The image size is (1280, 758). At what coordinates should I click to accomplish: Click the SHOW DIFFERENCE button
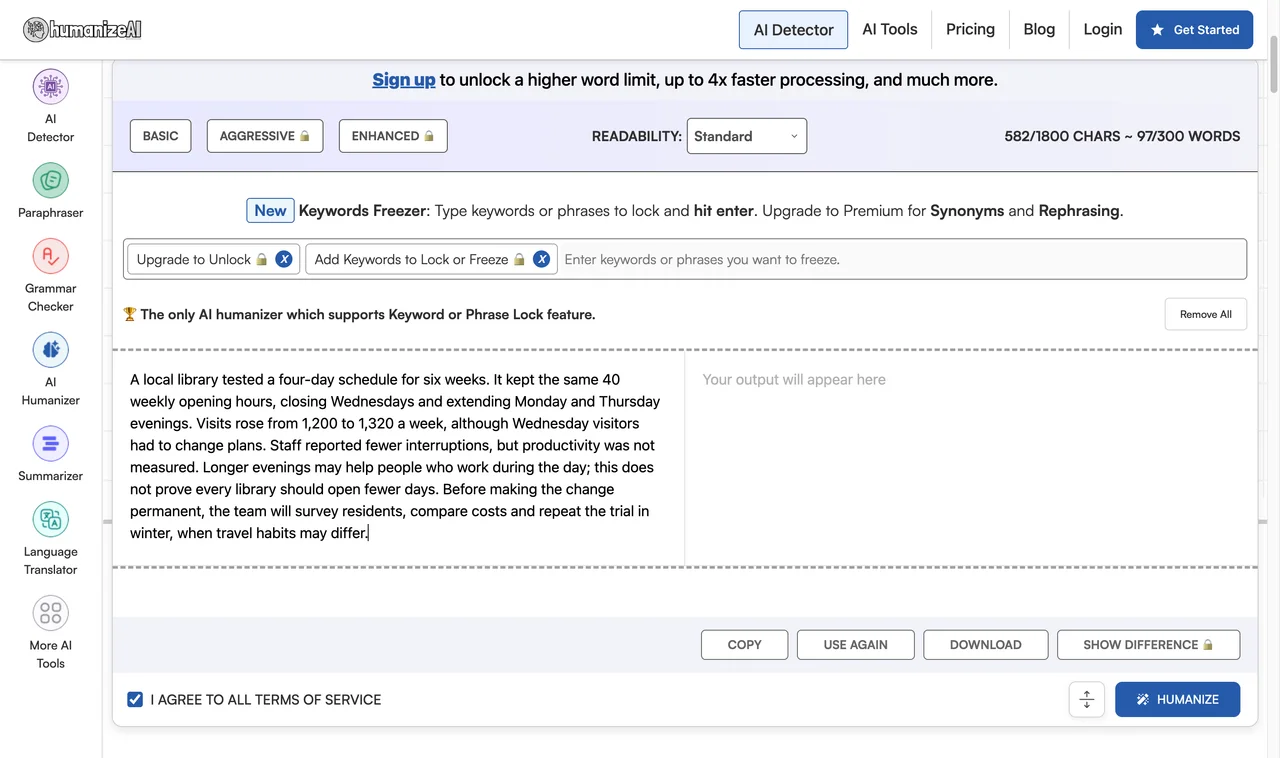(1148, 645)
